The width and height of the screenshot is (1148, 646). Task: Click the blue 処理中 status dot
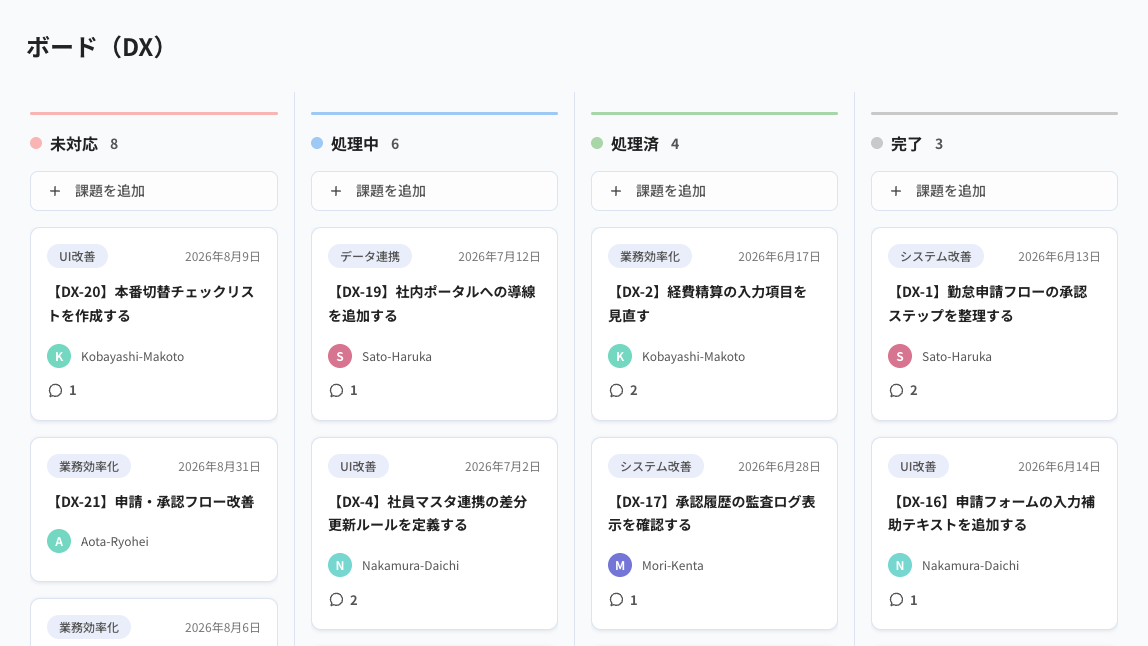(x=317, y=143)
